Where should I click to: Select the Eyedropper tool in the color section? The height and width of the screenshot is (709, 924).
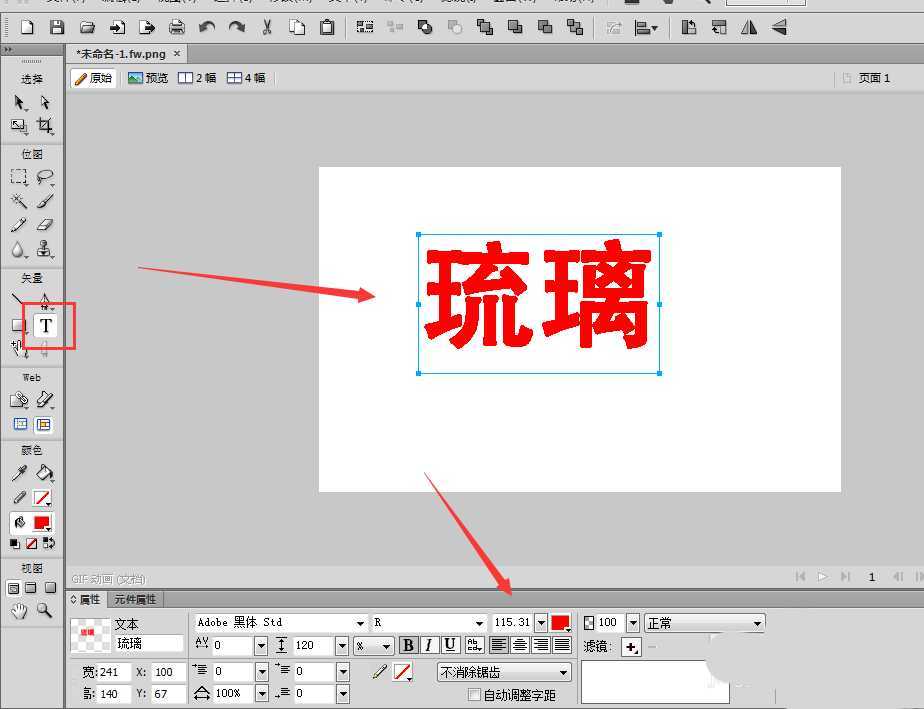(17, 475)
